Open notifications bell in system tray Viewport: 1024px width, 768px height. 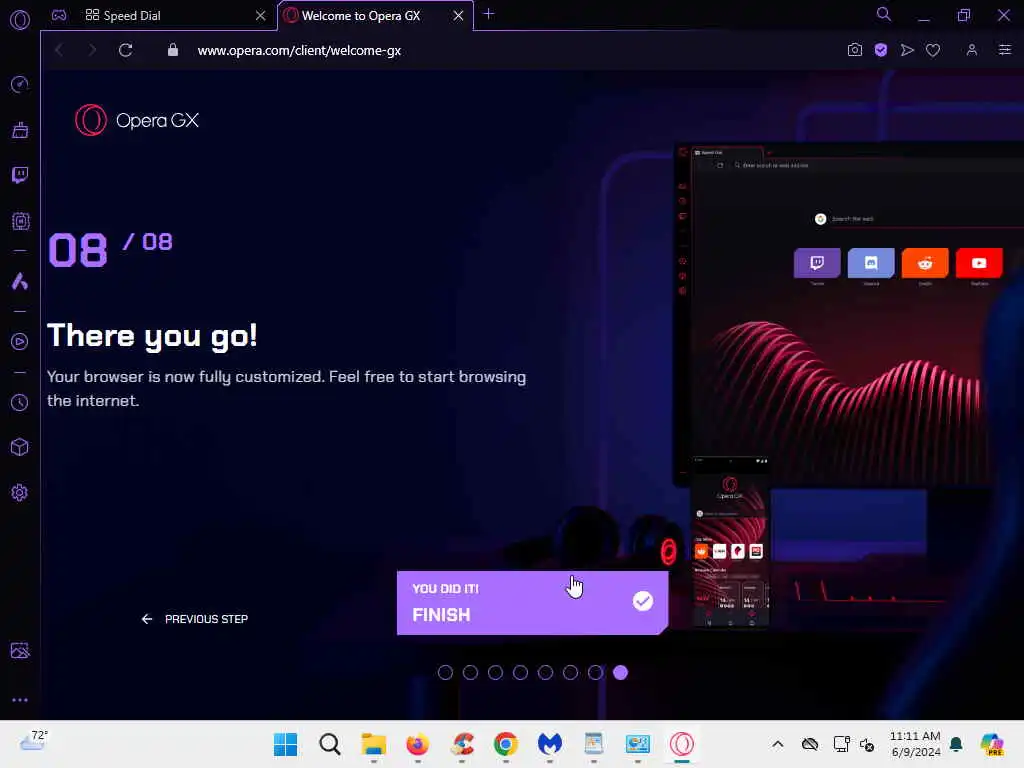[x=956, y=744]
